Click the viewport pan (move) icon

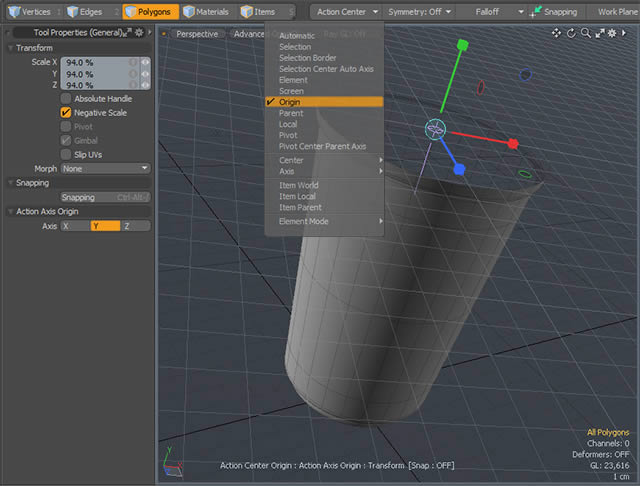556,33
